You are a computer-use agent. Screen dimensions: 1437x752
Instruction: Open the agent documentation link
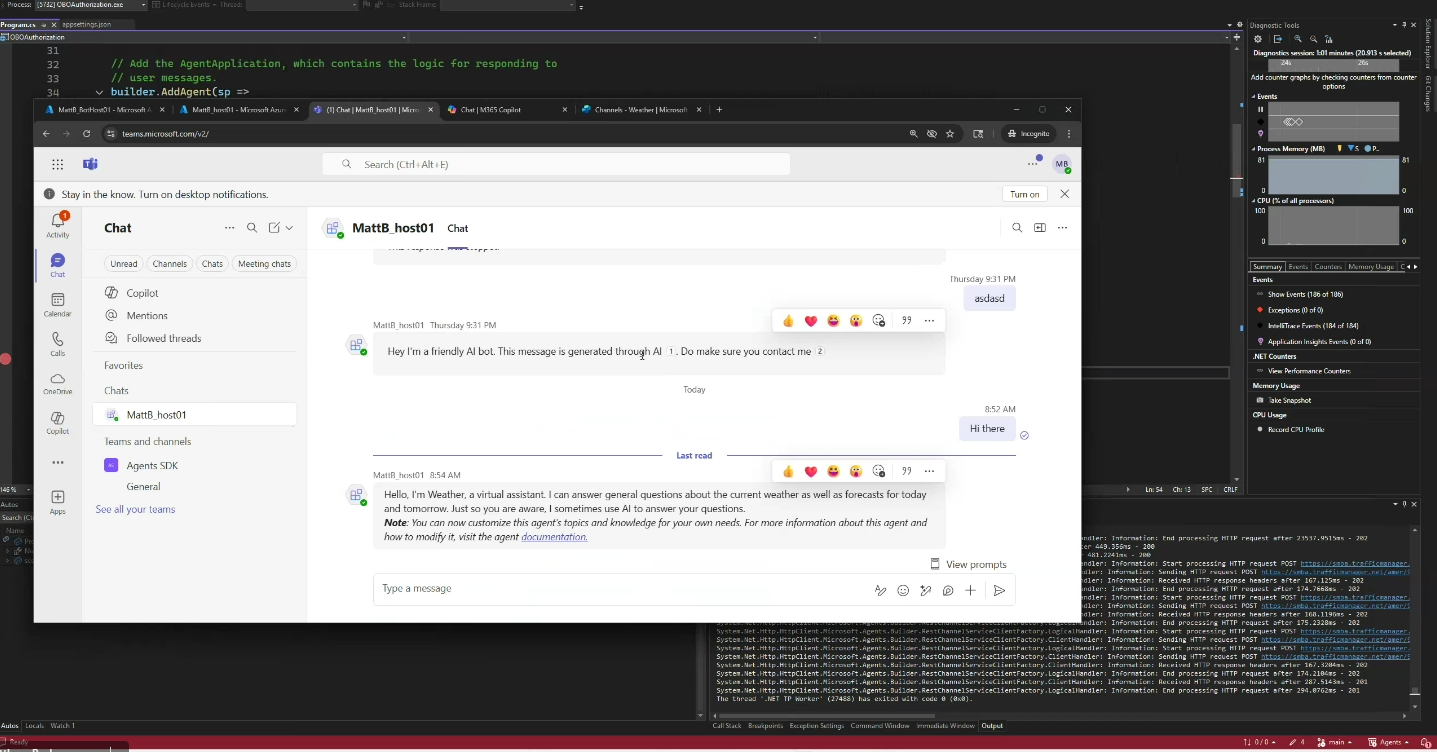tap(554, 537)
